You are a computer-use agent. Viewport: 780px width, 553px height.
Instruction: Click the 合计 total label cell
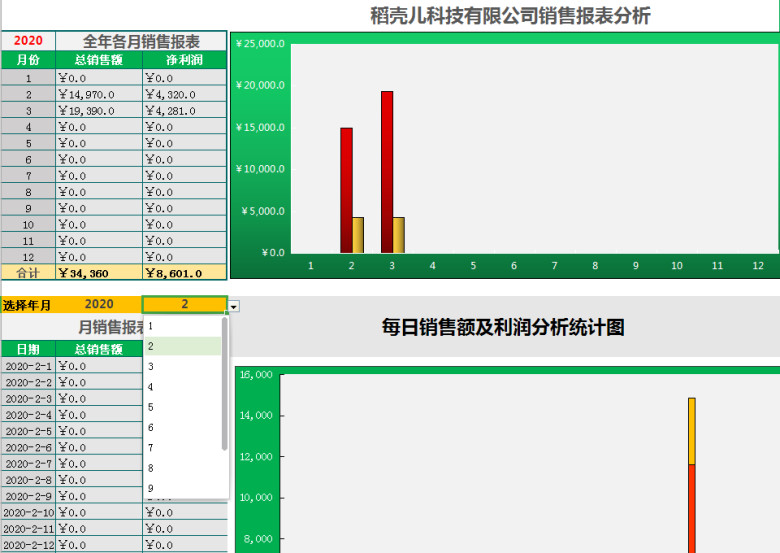(28, 273)
